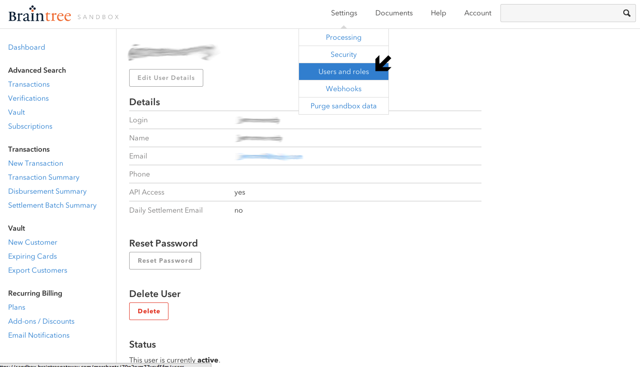Click Edit User Details button
This screenshot has height=367, width=640.
166,78
